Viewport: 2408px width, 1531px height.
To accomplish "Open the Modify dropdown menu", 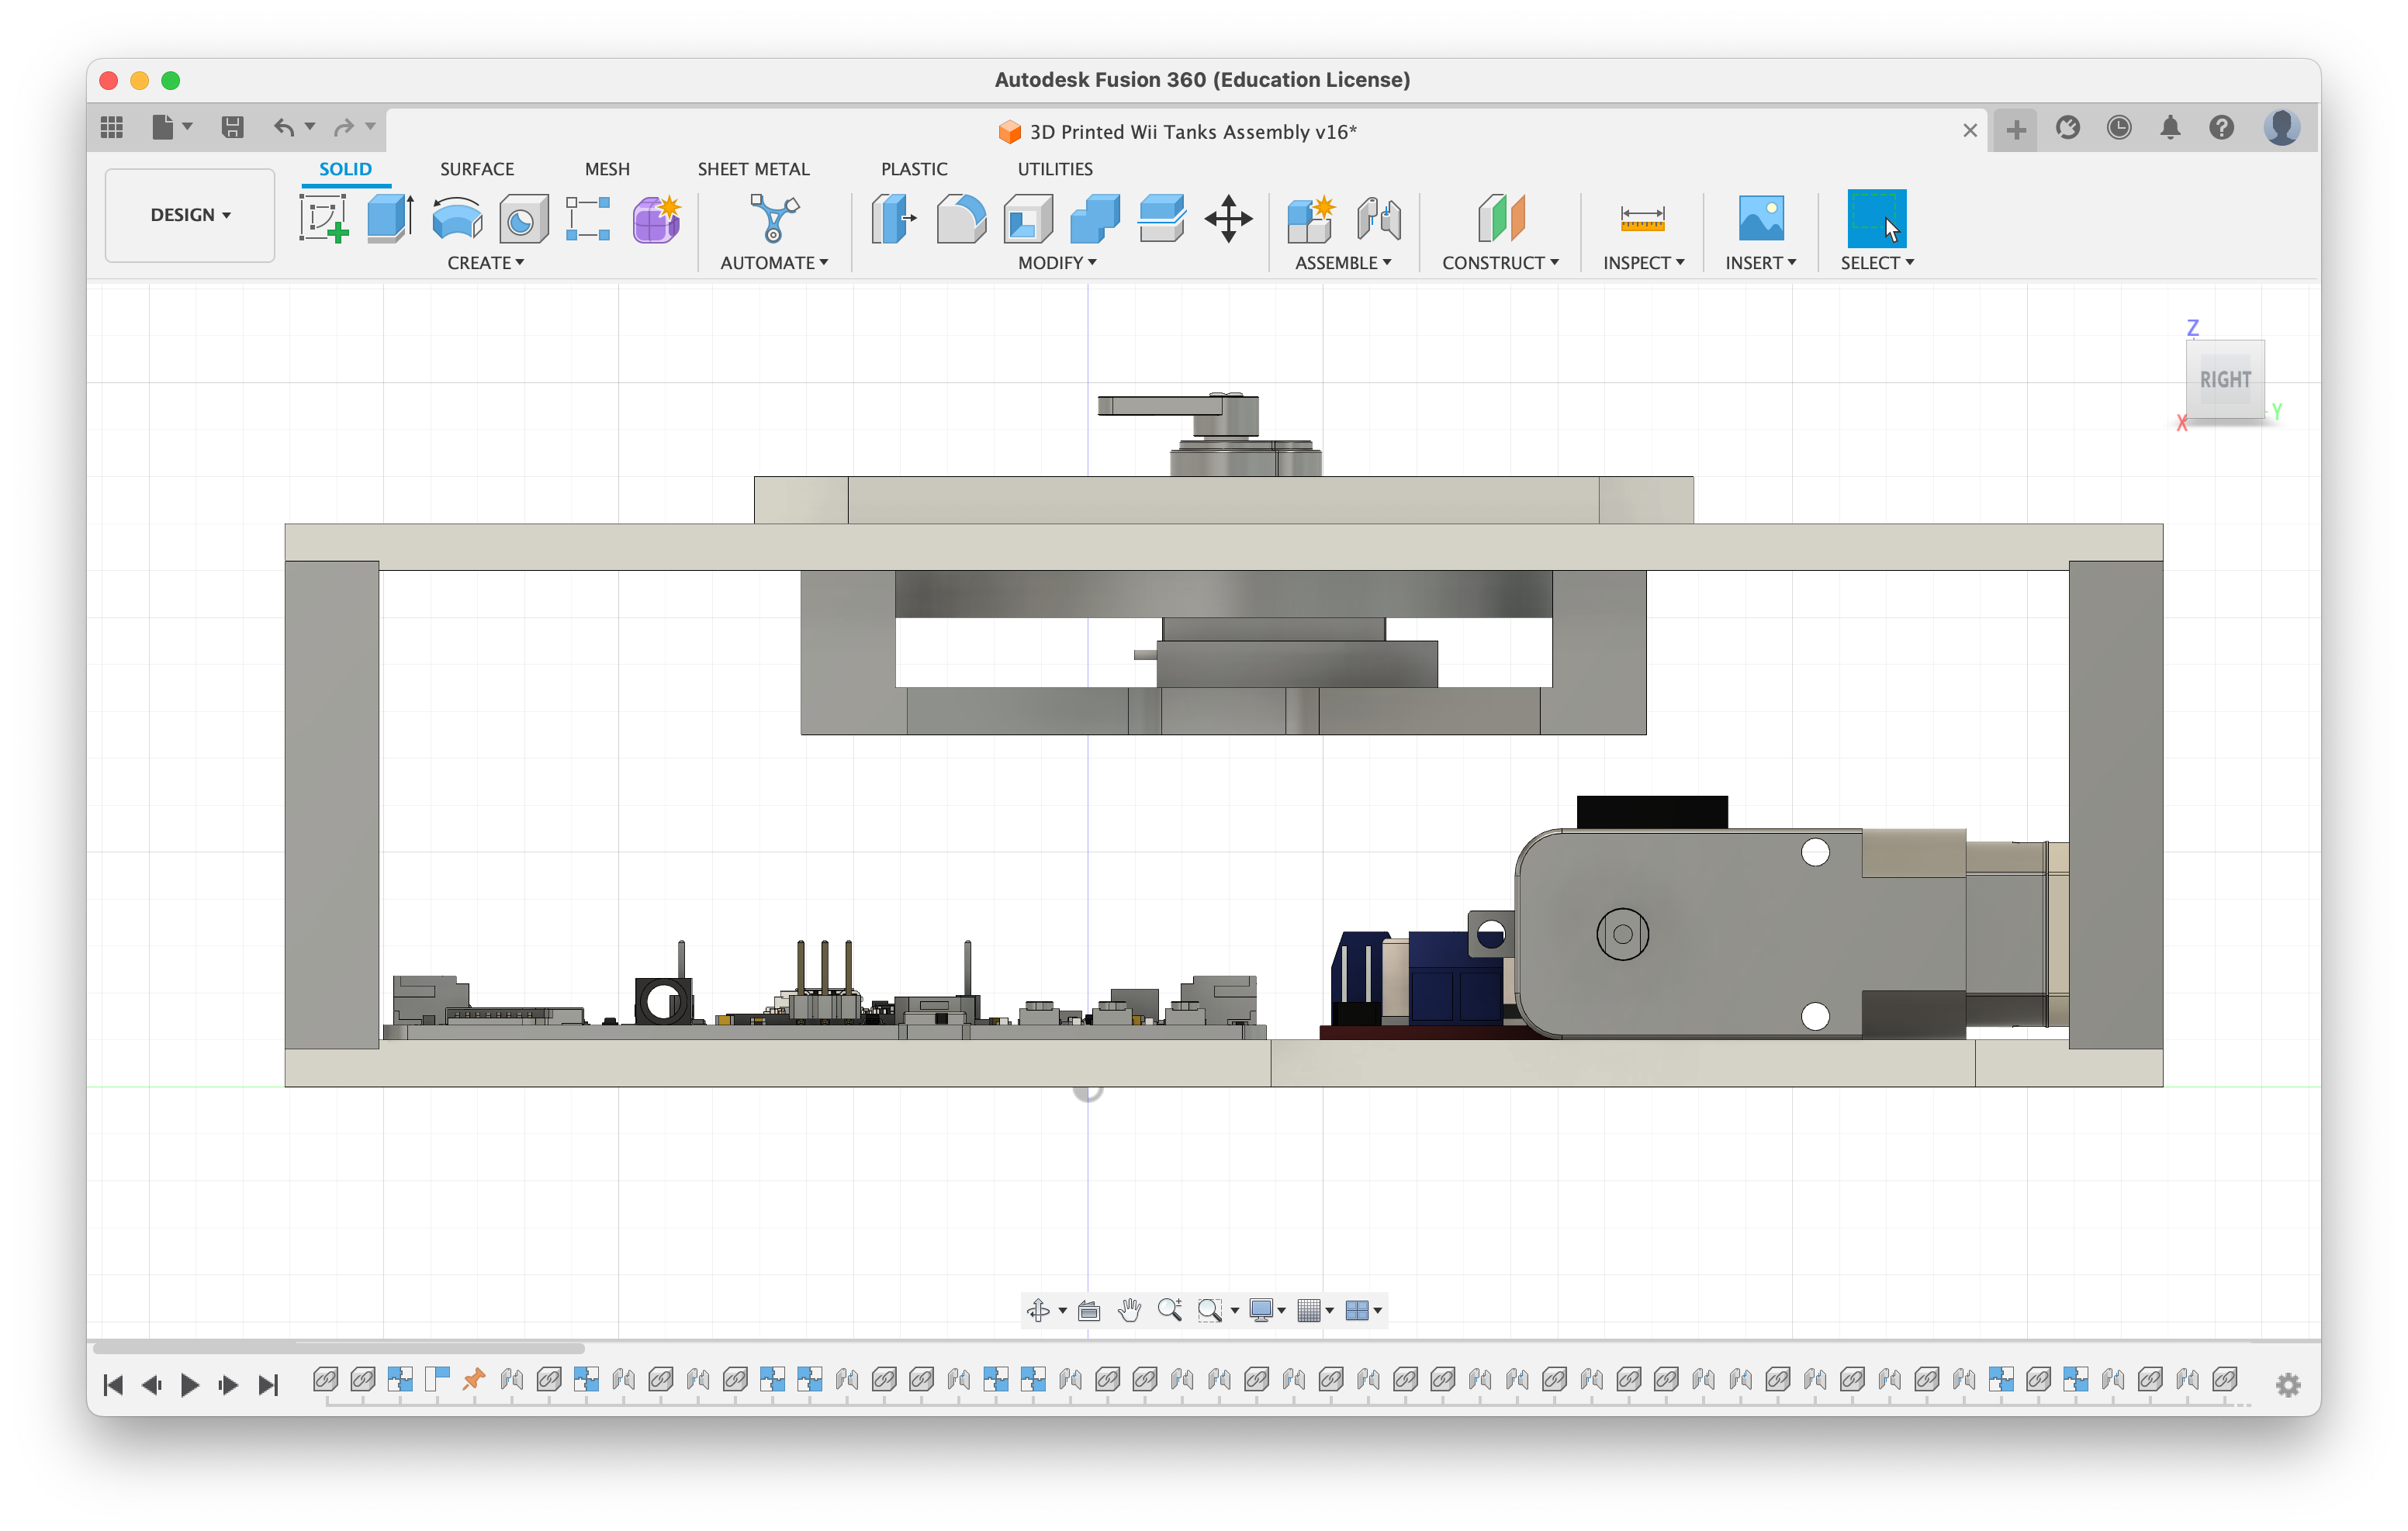I will pos(1055,263).
